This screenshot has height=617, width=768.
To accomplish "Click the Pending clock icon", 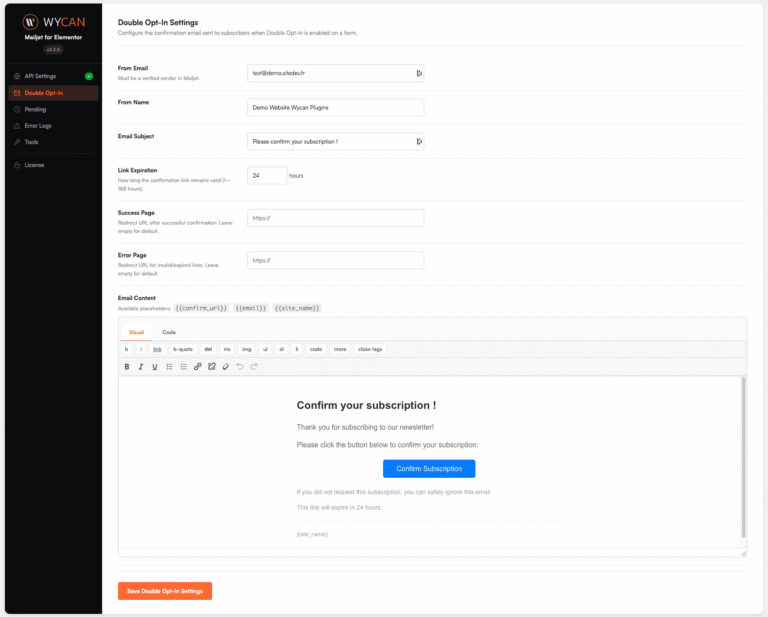I will (x=17, y=109).
